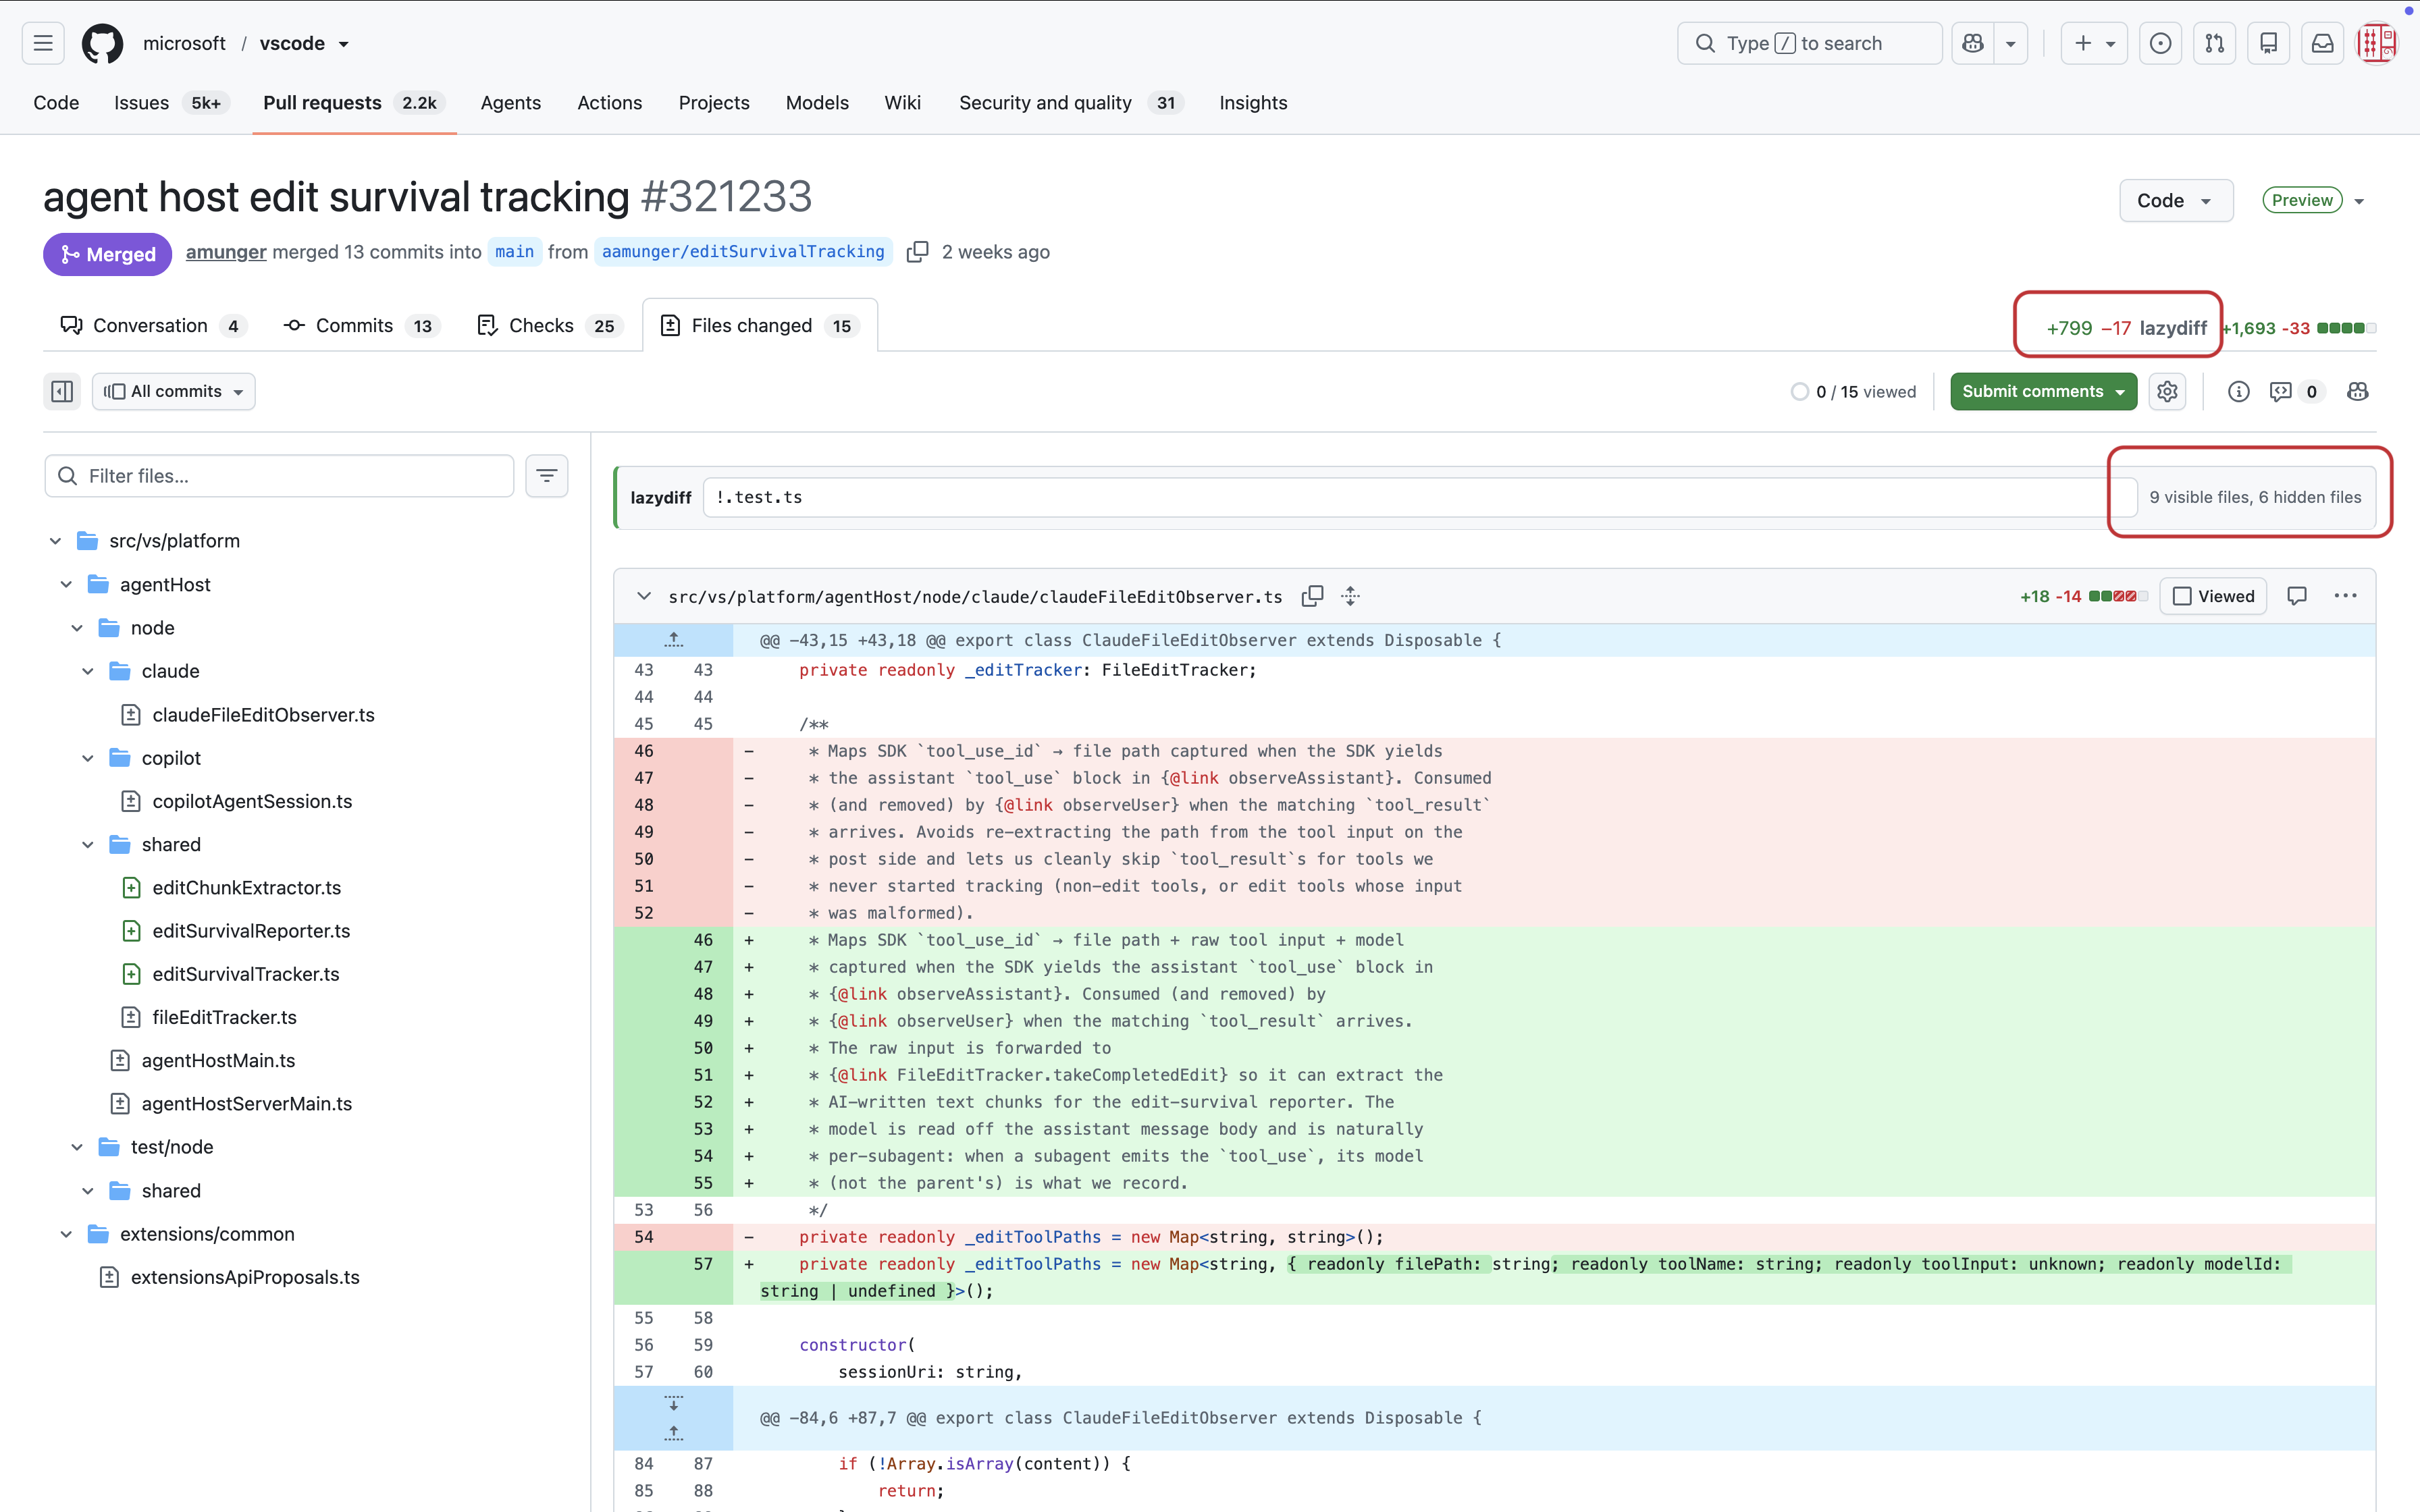Collapse the file tree sidebar
Viewport: 2420px width, 1512px height.
click(x=62, y=391)
